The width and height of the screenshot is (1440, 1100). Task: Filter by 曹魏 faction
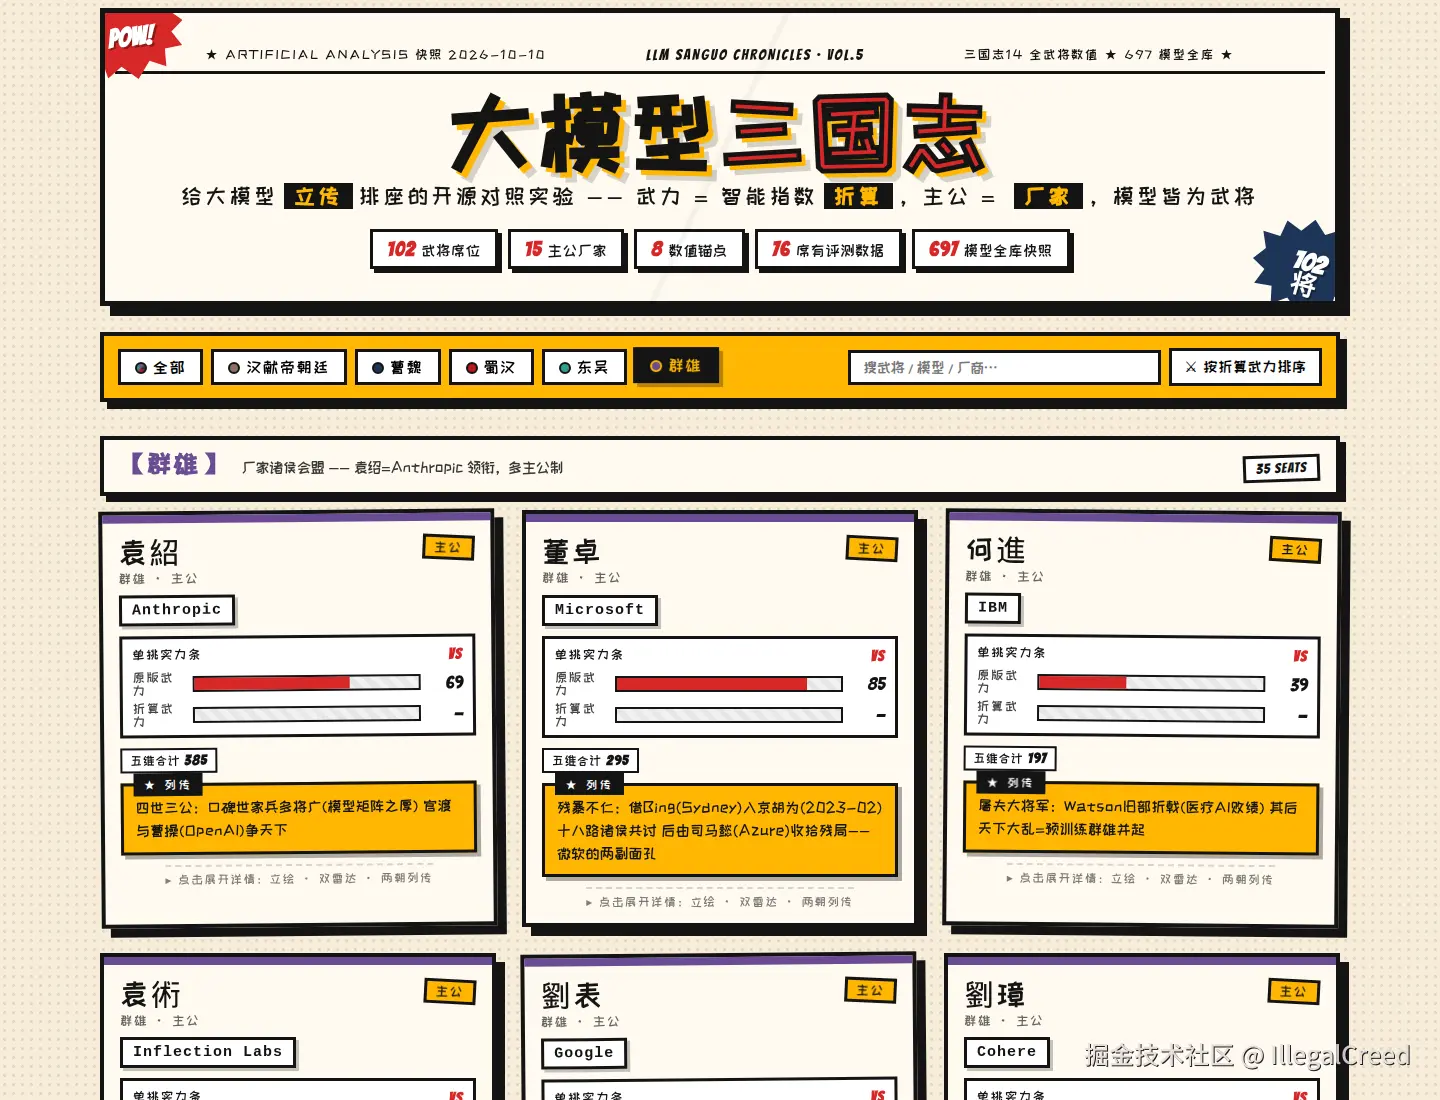point(397,367)
